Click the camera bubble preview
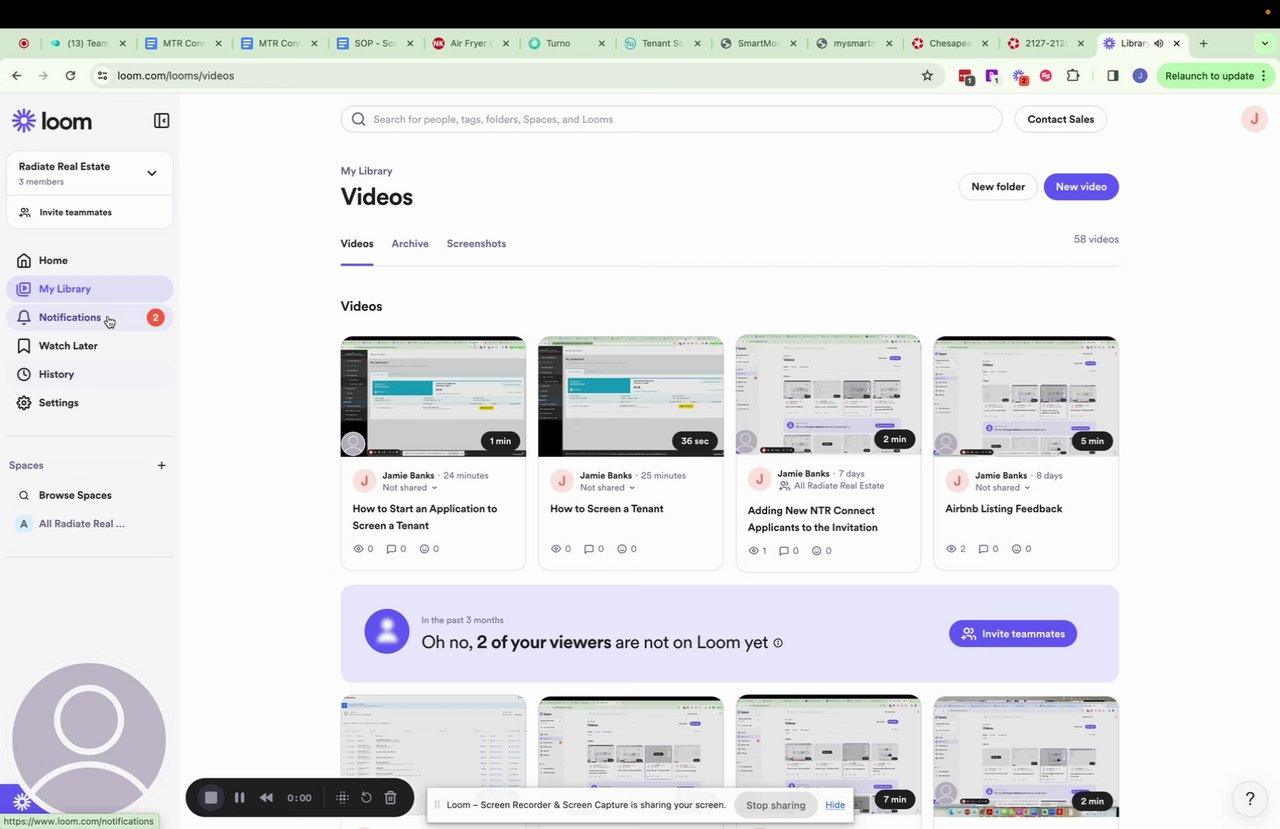Viewport: 1280px width, 829px height. [89, 740]
